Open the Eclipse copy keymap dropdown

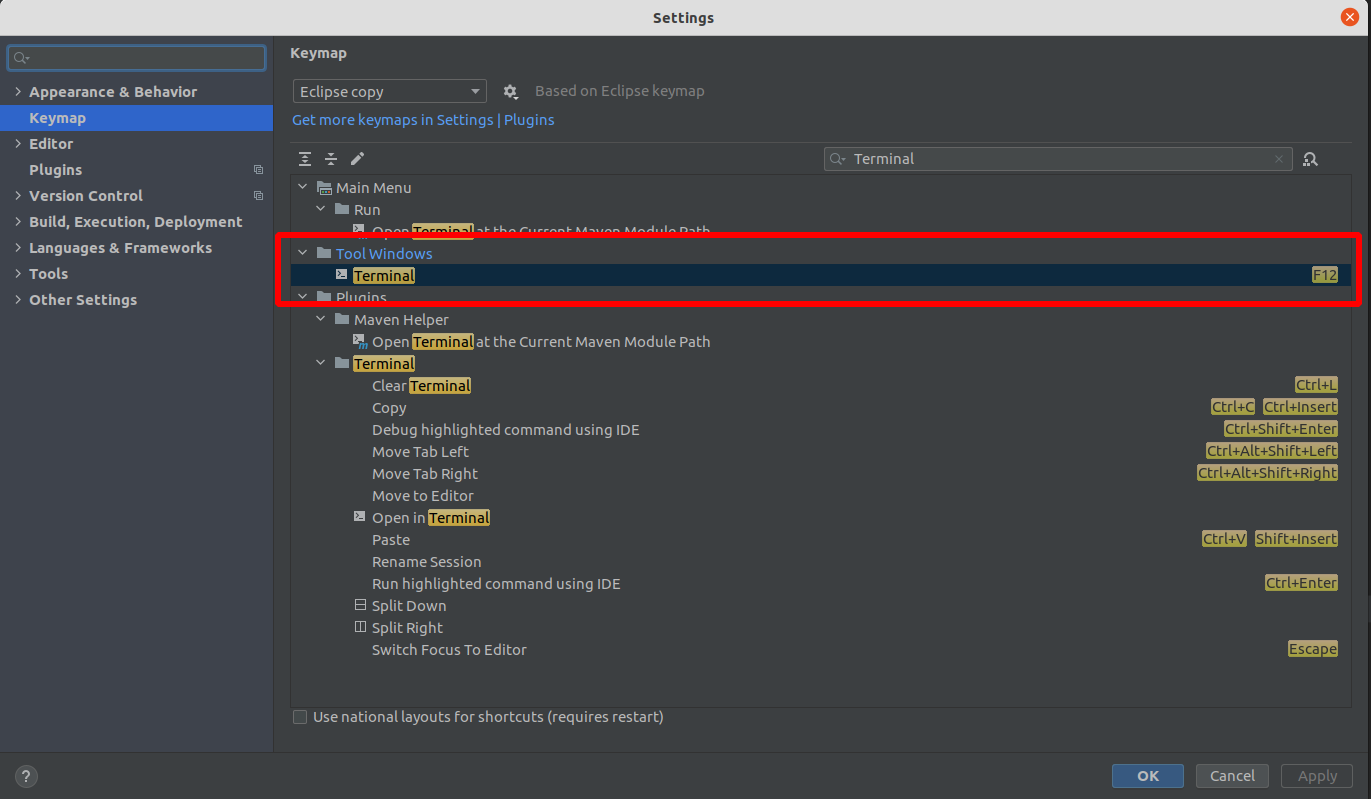pos(389,92)
